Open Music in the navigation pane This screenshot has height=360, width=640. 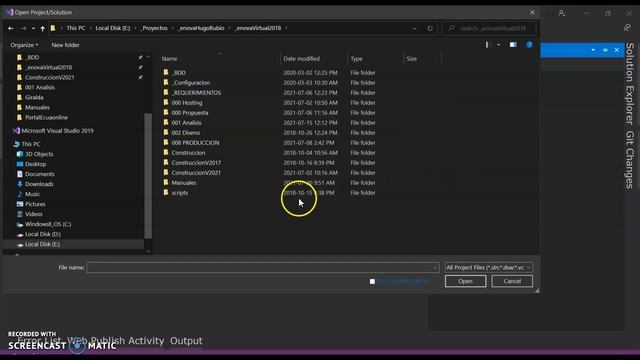32,194
